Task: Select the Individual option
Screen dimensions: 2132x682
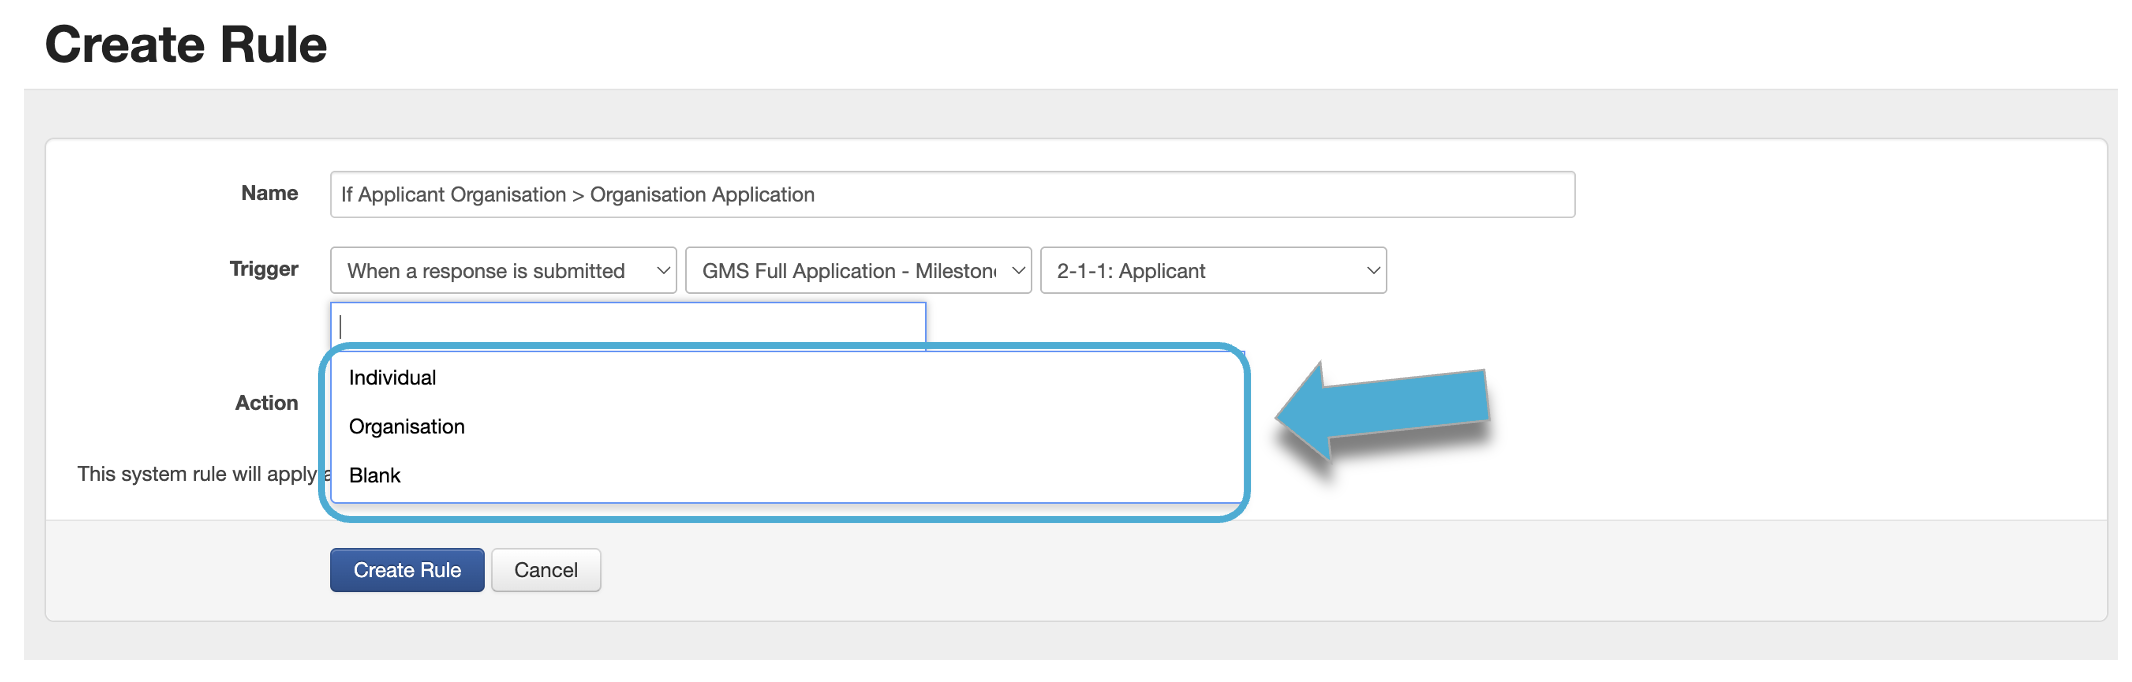Action: click(x=392, y=378)
